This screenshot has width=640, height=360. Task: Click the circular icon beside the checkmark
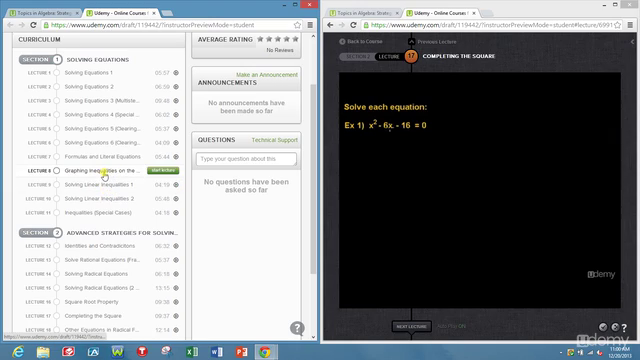[x=615, y=327]
